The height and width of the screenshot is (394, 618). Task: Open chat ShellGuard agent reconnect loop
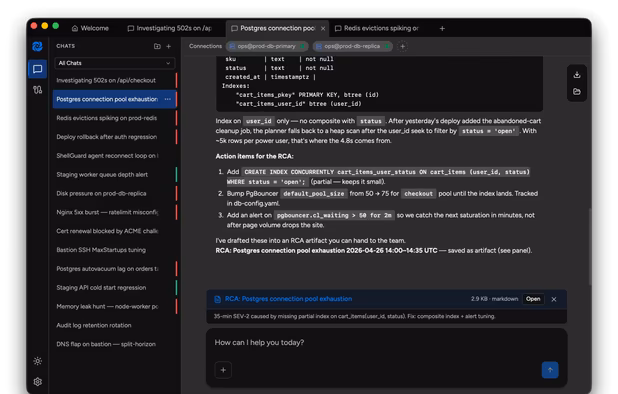coord(115,156)
